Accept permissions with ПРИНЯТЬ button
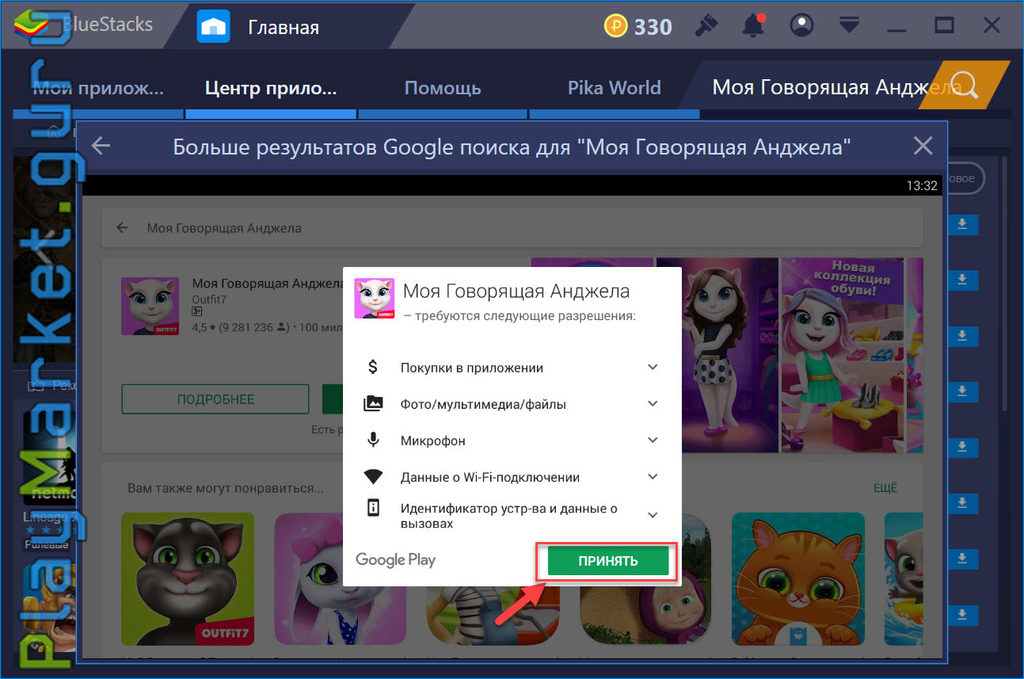Viewport: 1024px width, 679px height. coord(608,561)
